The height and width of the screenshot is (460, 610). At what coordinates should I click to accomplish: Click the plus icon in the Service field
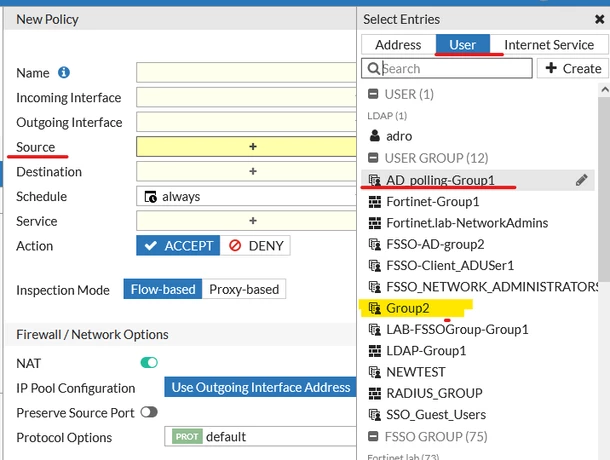[x=253, y=221]
